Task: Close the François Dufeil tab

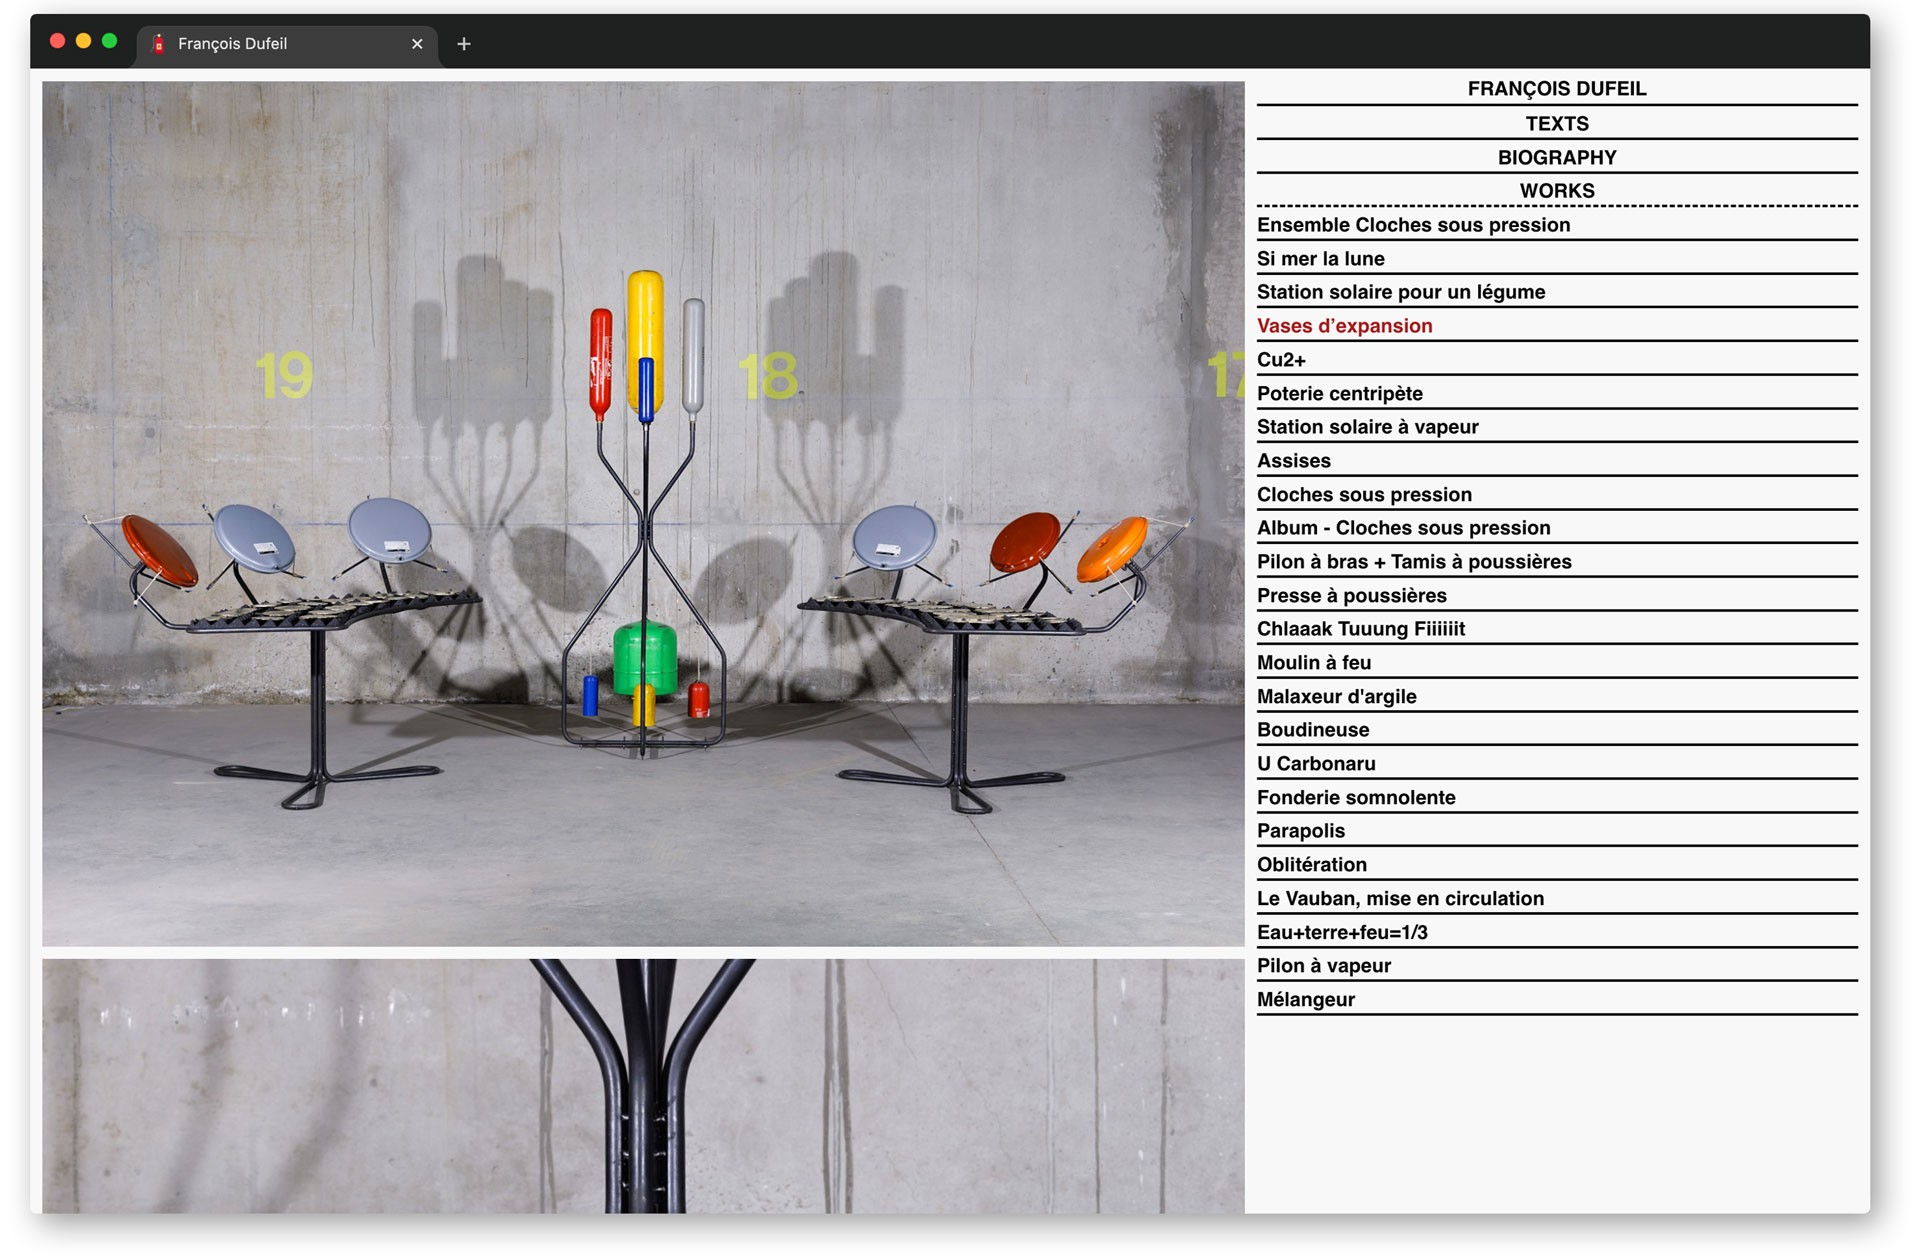Action: [x=417, y=44]
